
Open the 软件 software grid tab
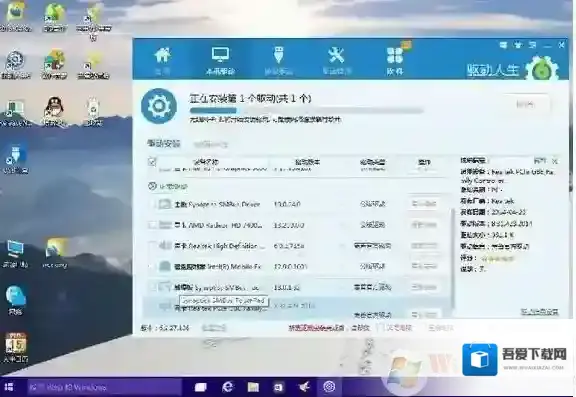(395, 61)
